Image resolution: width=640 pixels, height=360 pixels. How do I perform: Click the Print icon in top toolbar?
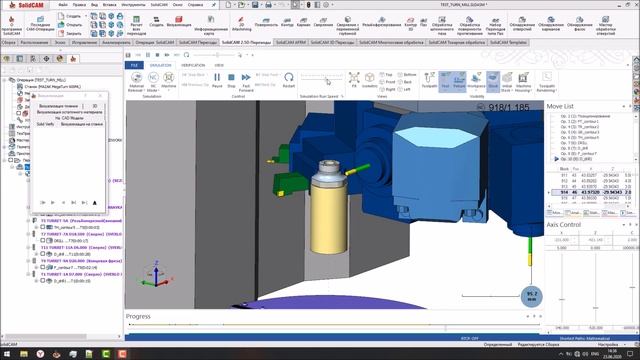268,5
